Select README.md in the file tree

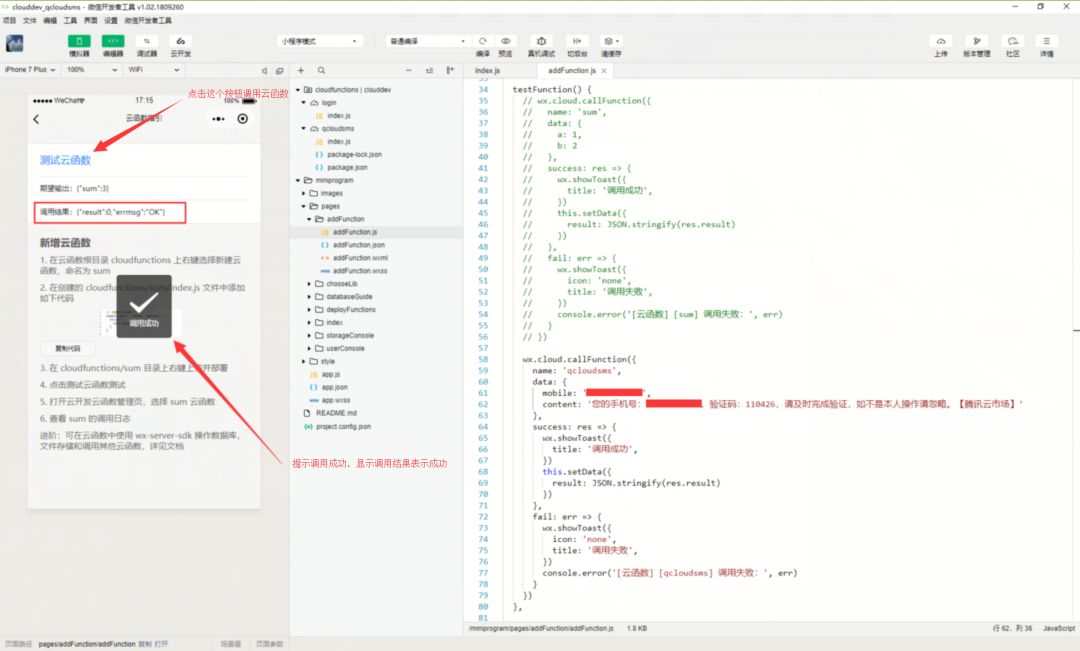pos(335,413)
